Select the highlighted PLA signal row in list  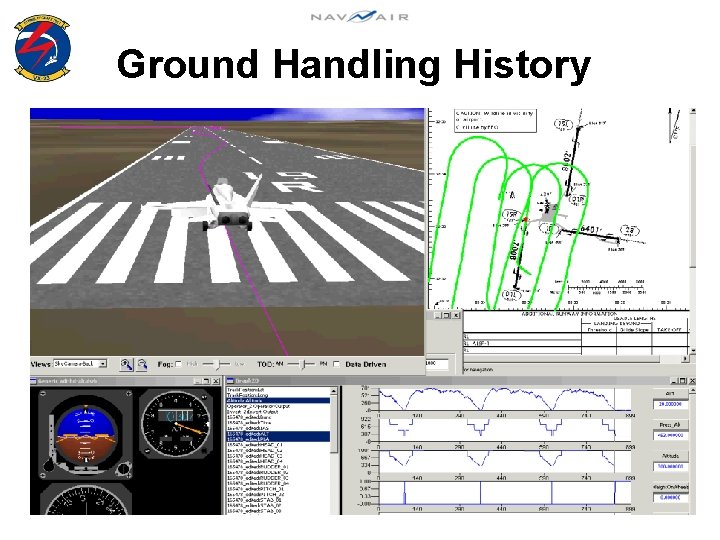pos(278,439)
